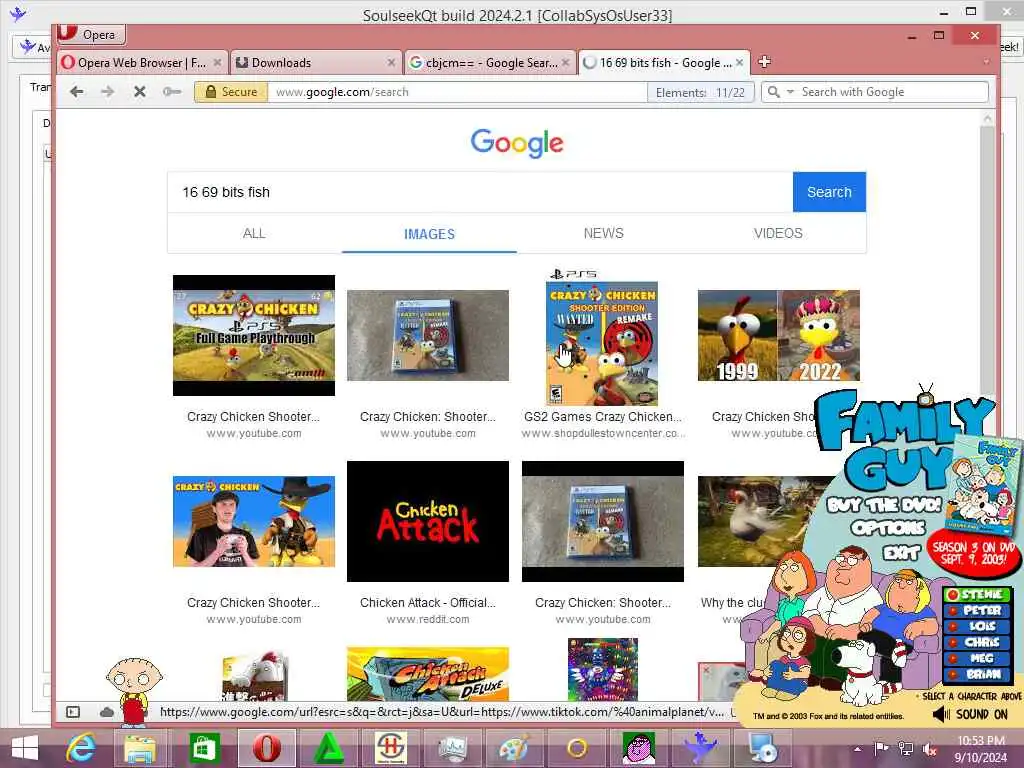The image size is (1024, 768).
Task: Open closed tabs trash dropdown in tab bar
Action: (x=986, y=62)
